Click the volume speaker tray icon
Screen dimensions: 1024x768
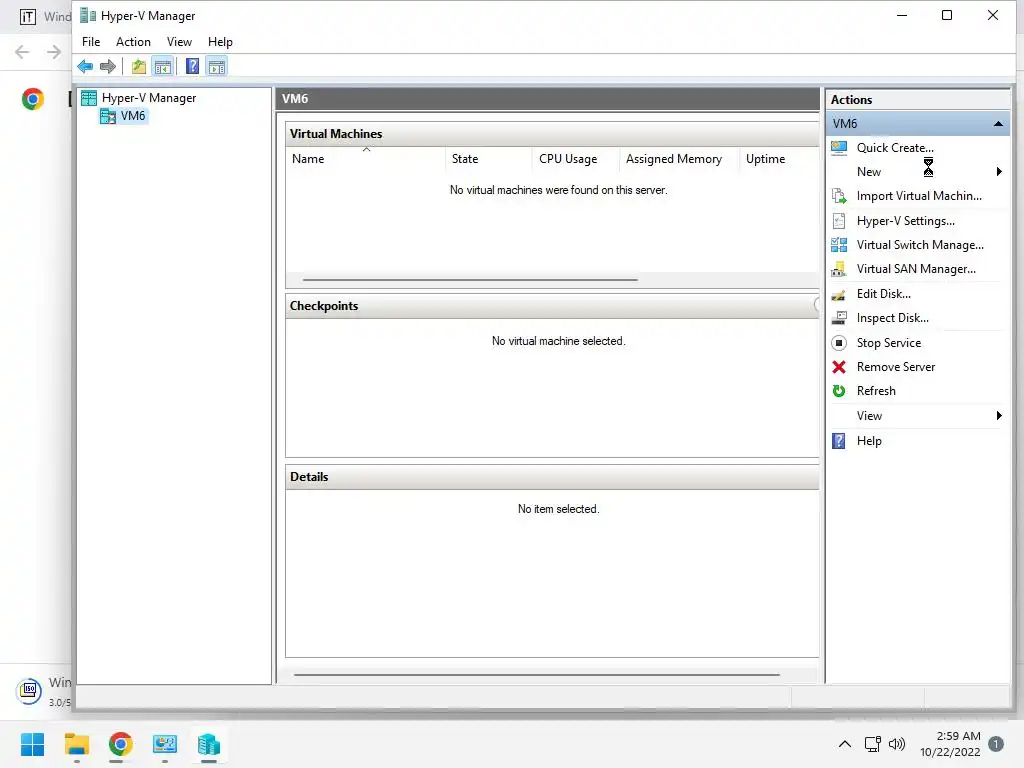[x=897, y=744]
